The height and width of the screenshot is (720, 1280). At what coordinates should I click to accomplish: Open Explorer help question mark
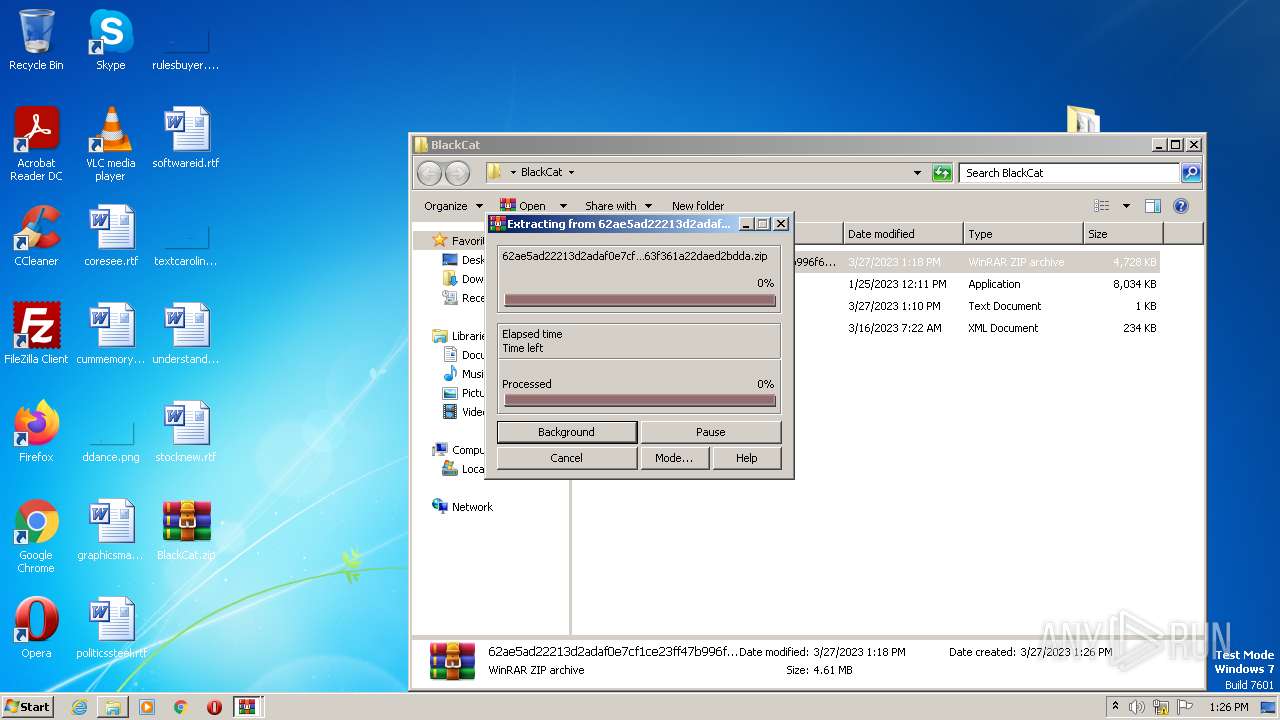click(x=1181, y=206)
